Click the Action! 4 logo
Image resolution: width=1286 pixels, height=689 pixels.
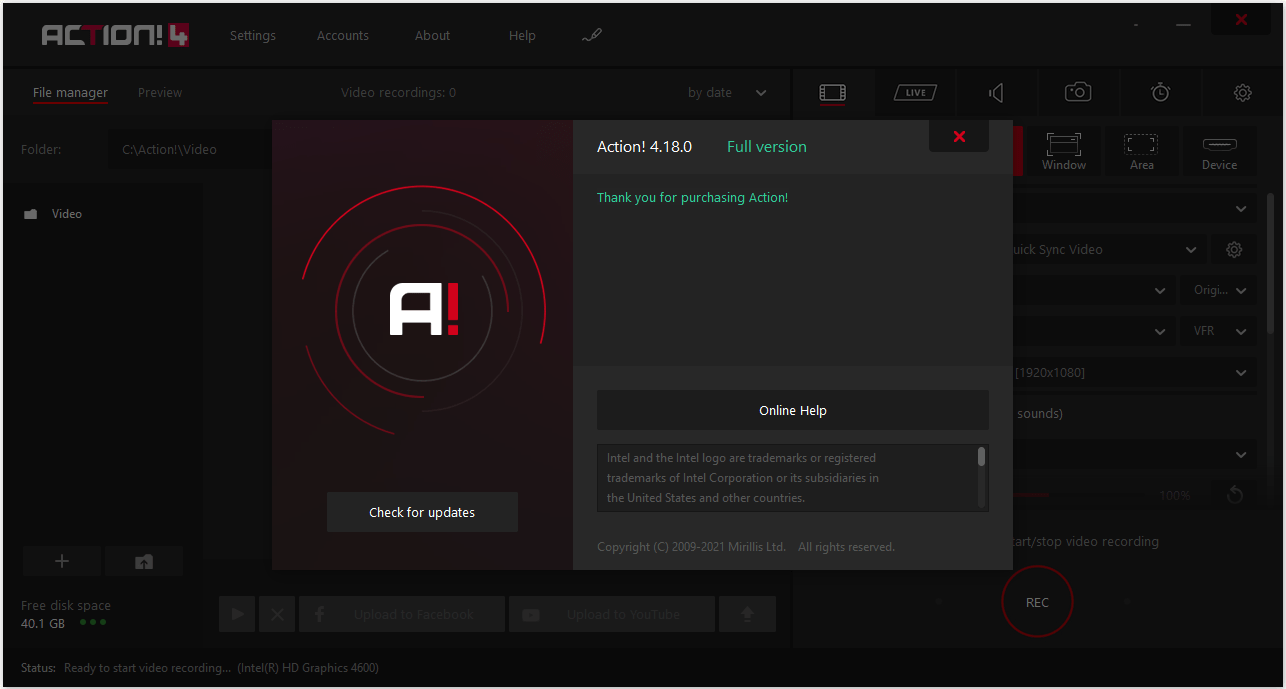115,35
